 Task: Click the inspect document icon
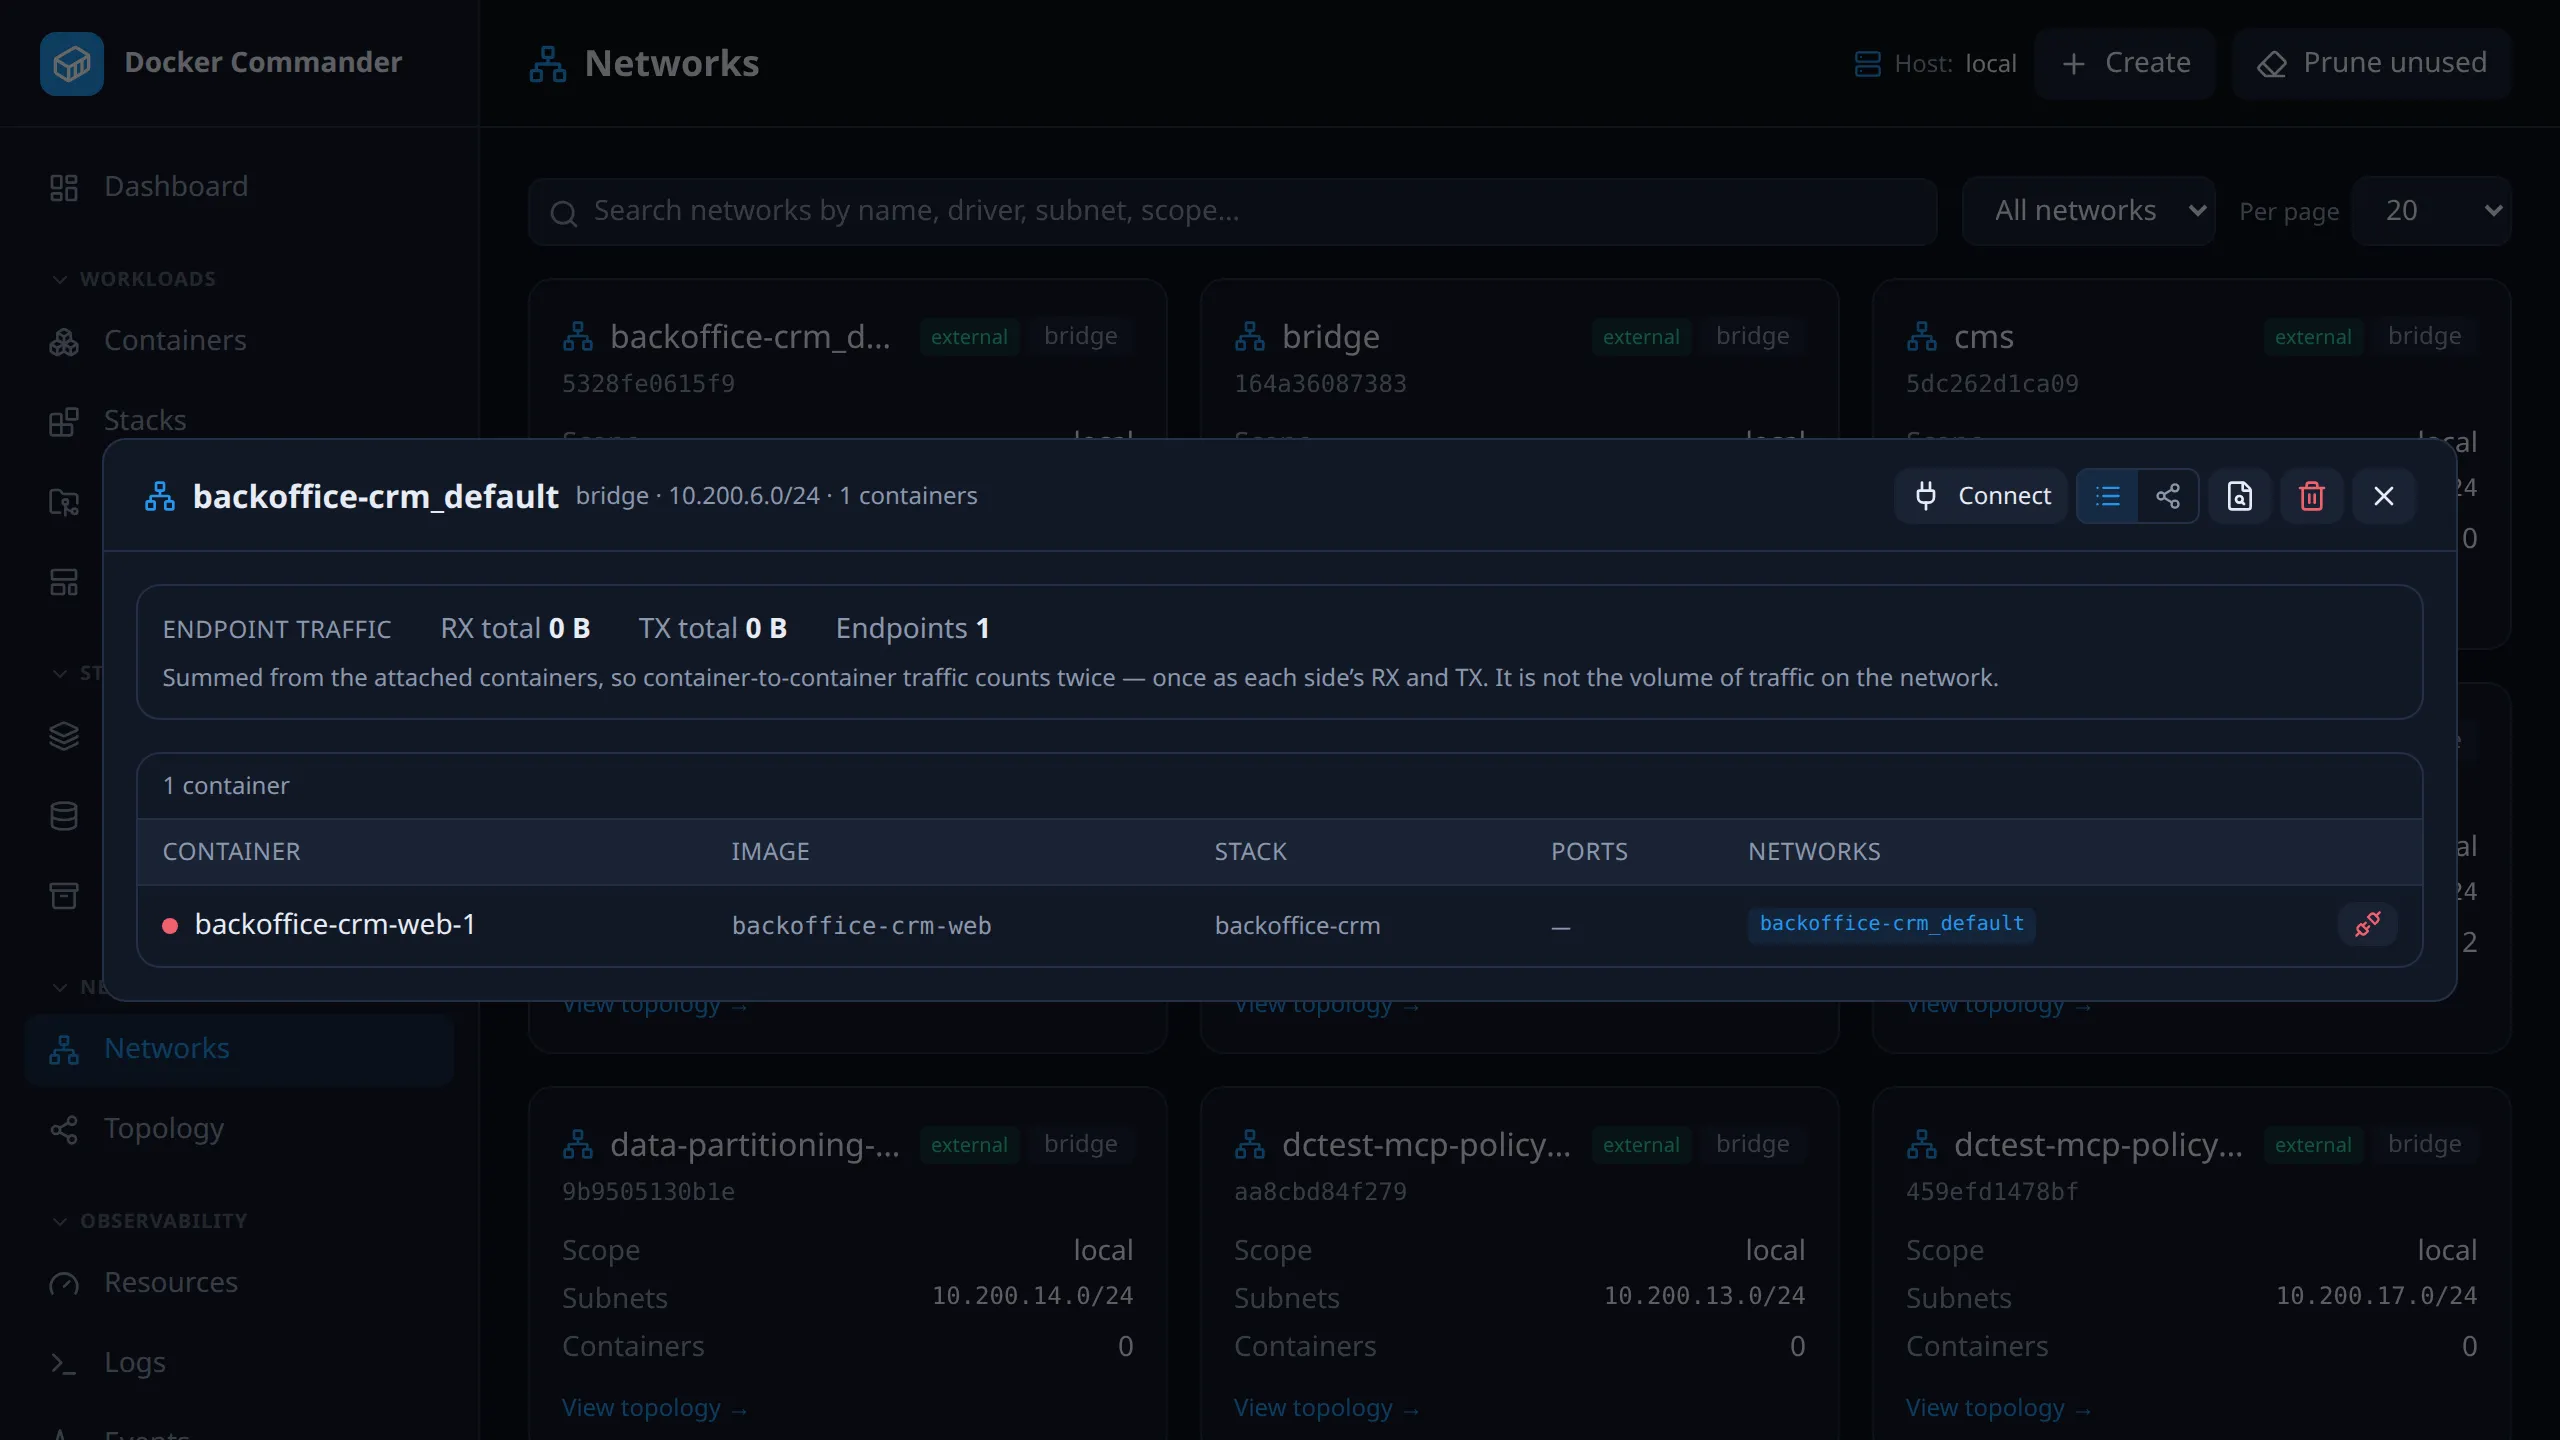point(2240,496)
